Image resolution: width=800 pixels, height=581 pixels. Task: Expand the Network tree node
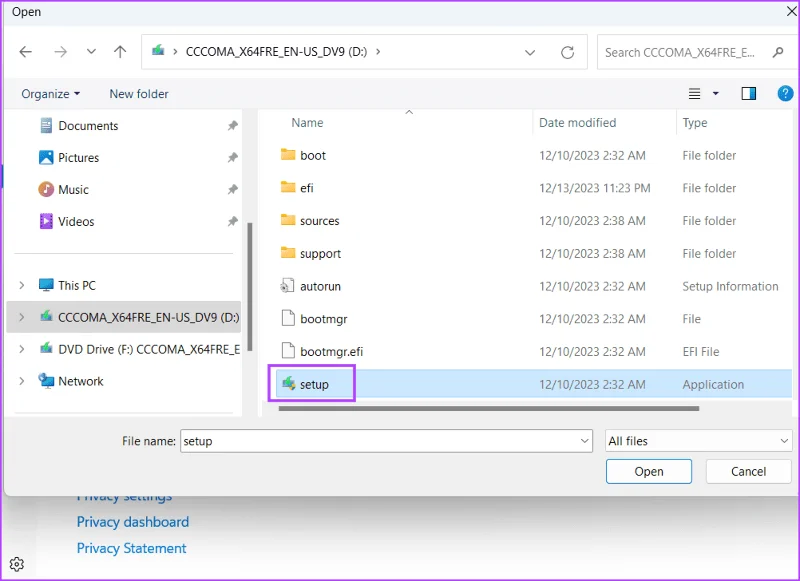(21, 381)
